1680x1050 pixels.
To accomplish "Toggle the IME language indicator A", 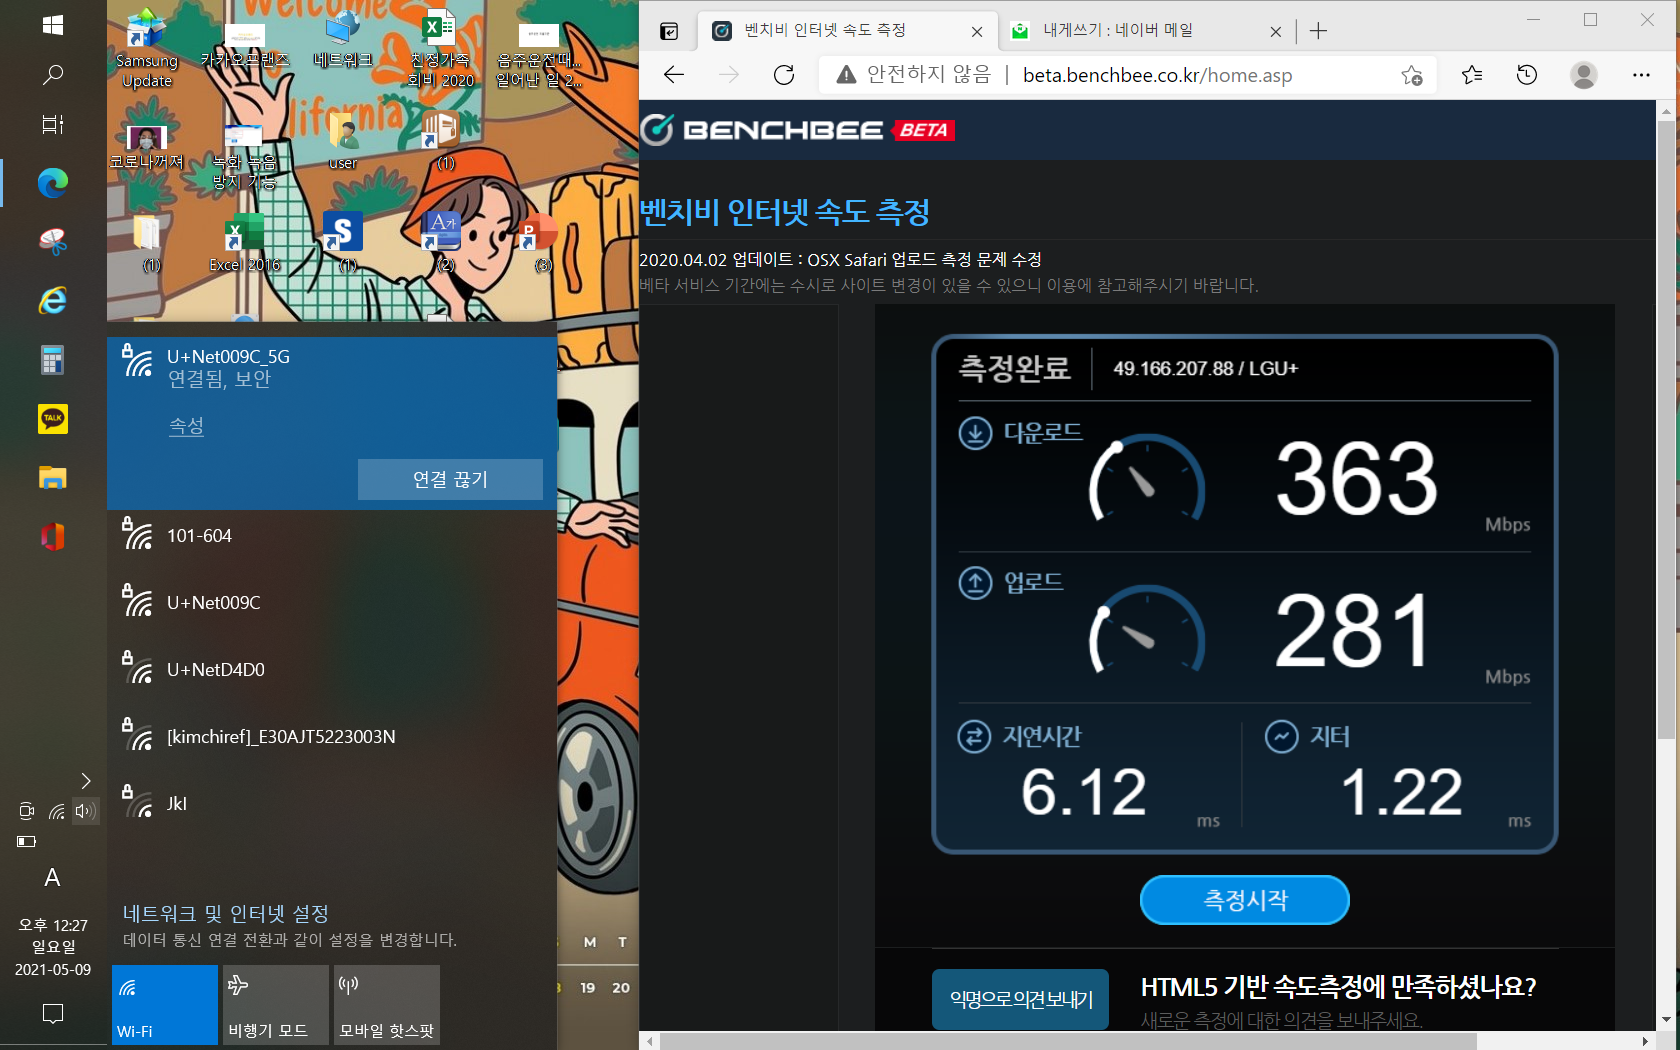I will tap(53, 878).
